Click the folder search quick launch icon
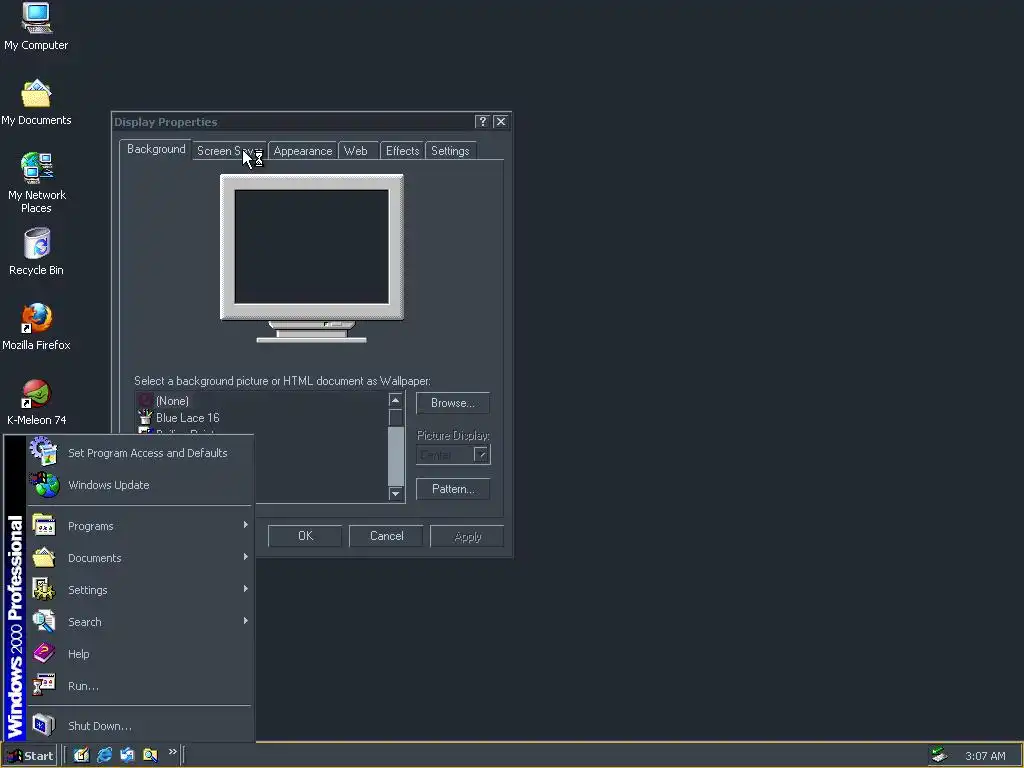This screenshot has width=1024, height=768. (x=150, y=755)
